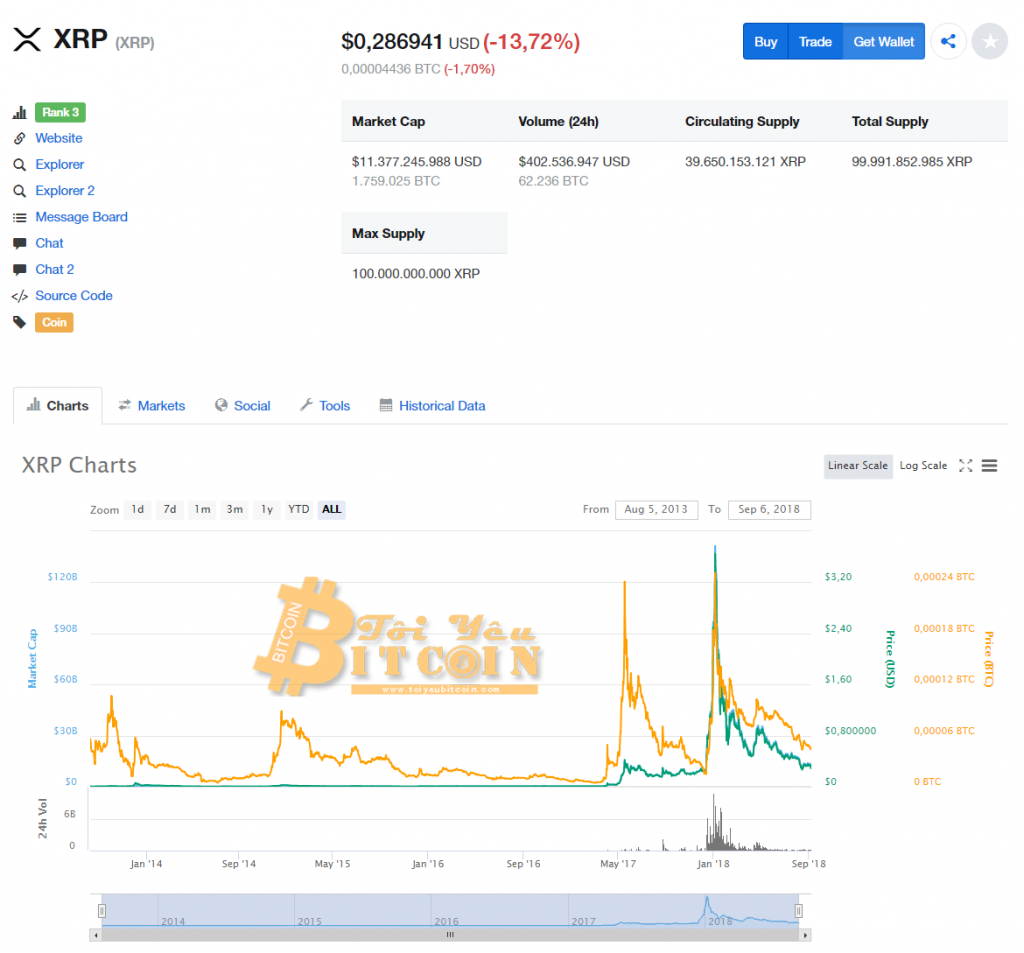1024x953 pixels.
Task: Set chart zoom to 7d
Action: pos(170,509)
